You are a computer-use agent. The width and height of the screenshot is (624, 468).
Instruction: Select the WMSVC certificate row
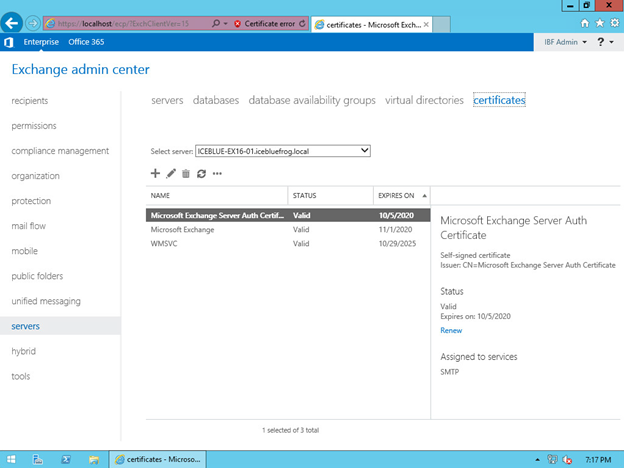(x=288, y=244)
